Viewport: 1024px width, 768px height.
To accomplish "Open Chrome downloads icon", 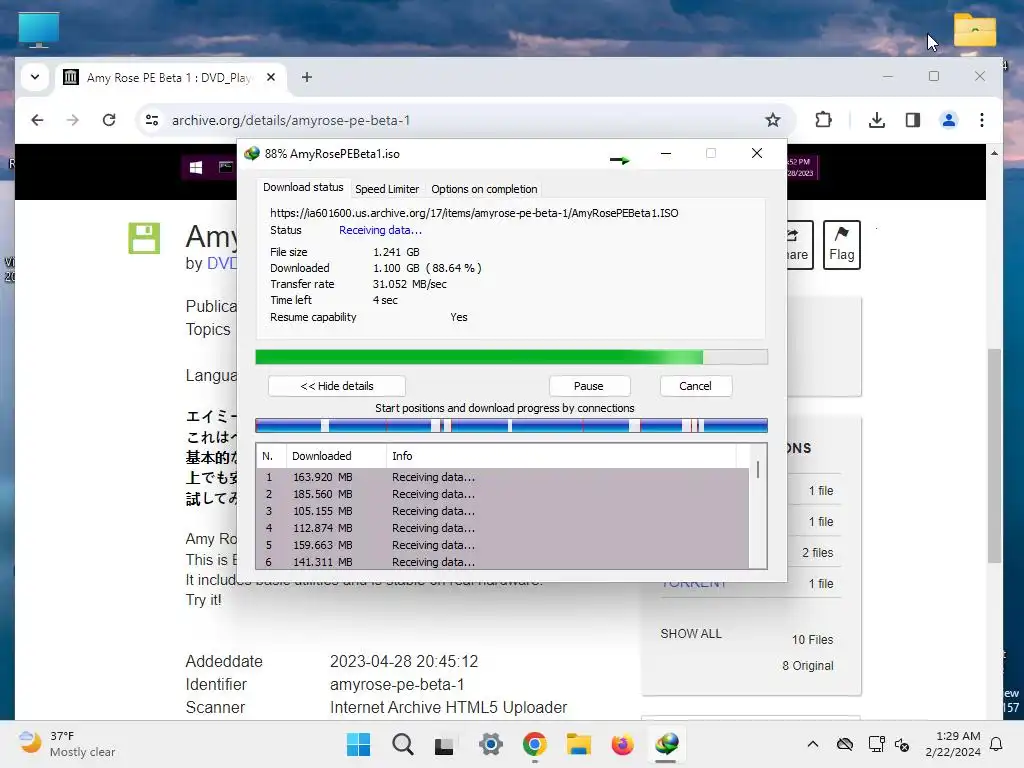I will (x=877, y=120).
